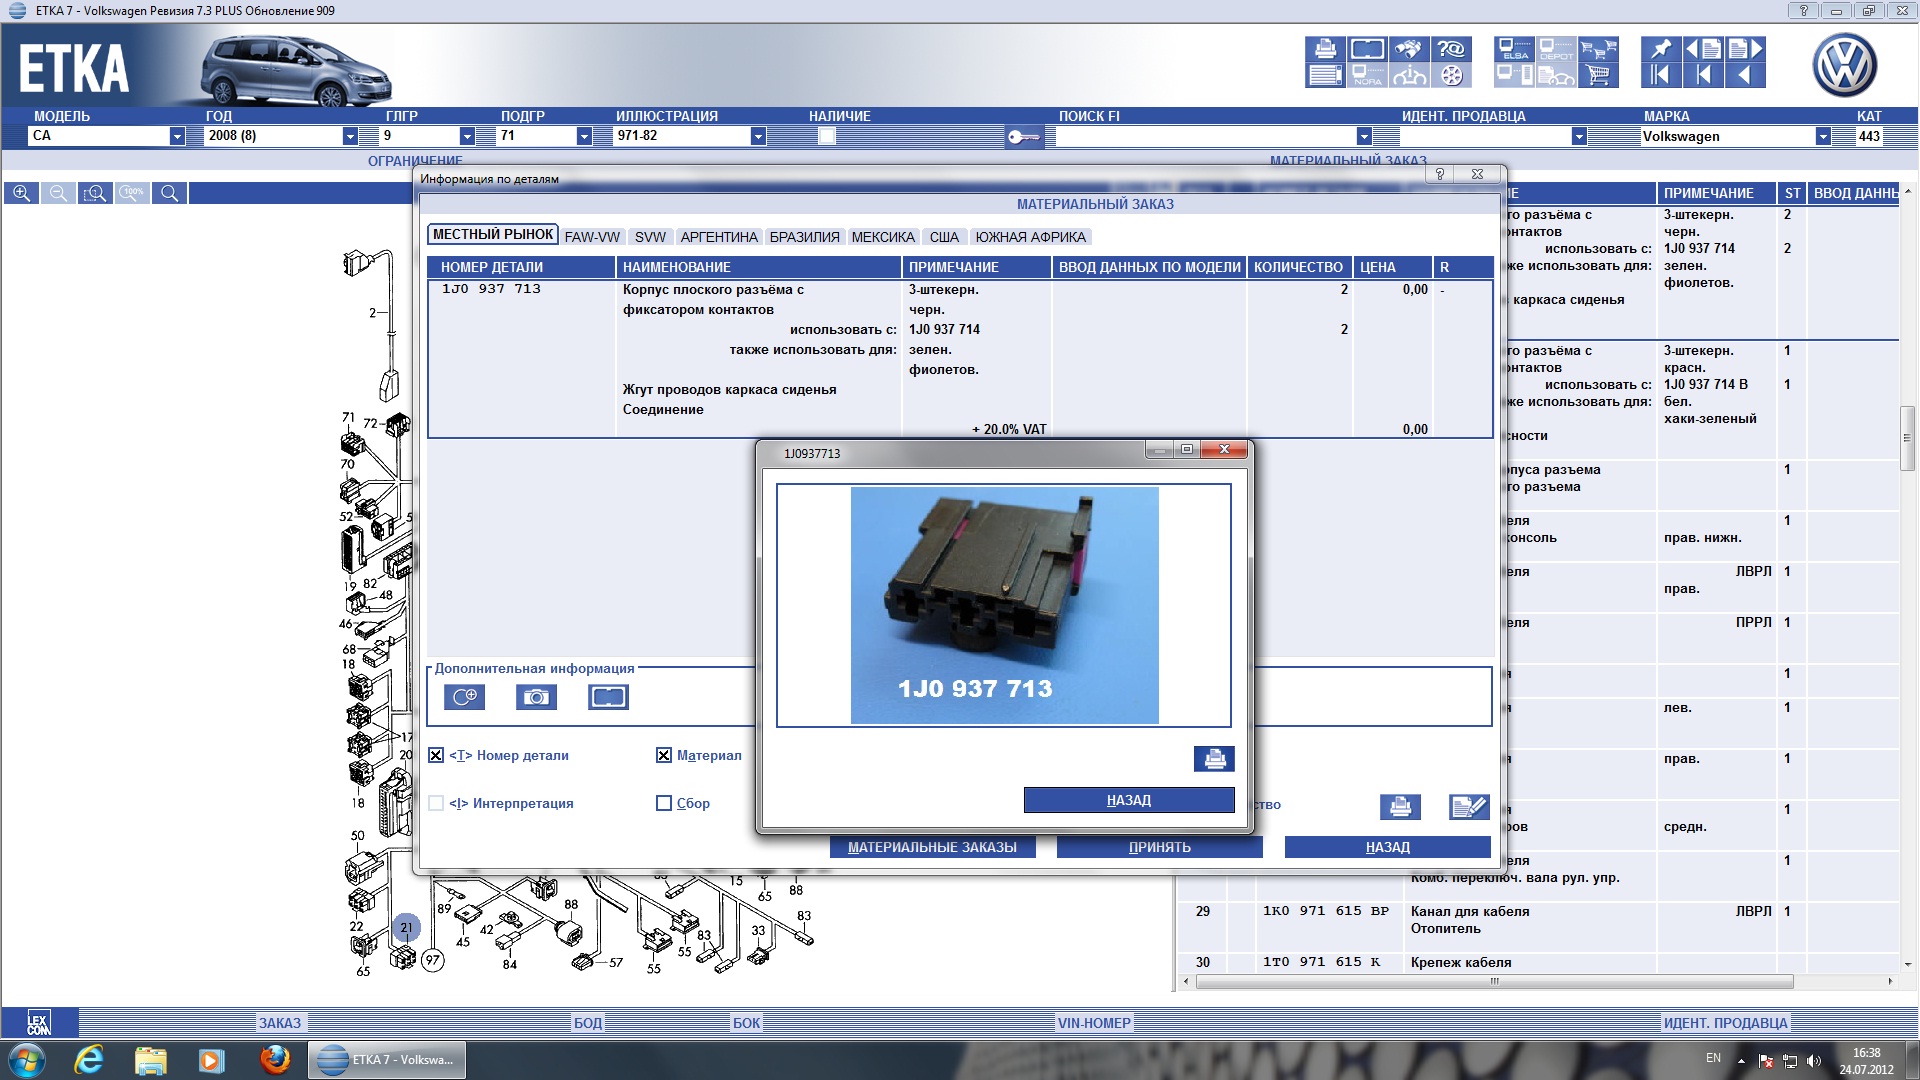Click the key icon next to availability field
The width and height of the screenshot is (1920, 1080).
(1024, 137)
